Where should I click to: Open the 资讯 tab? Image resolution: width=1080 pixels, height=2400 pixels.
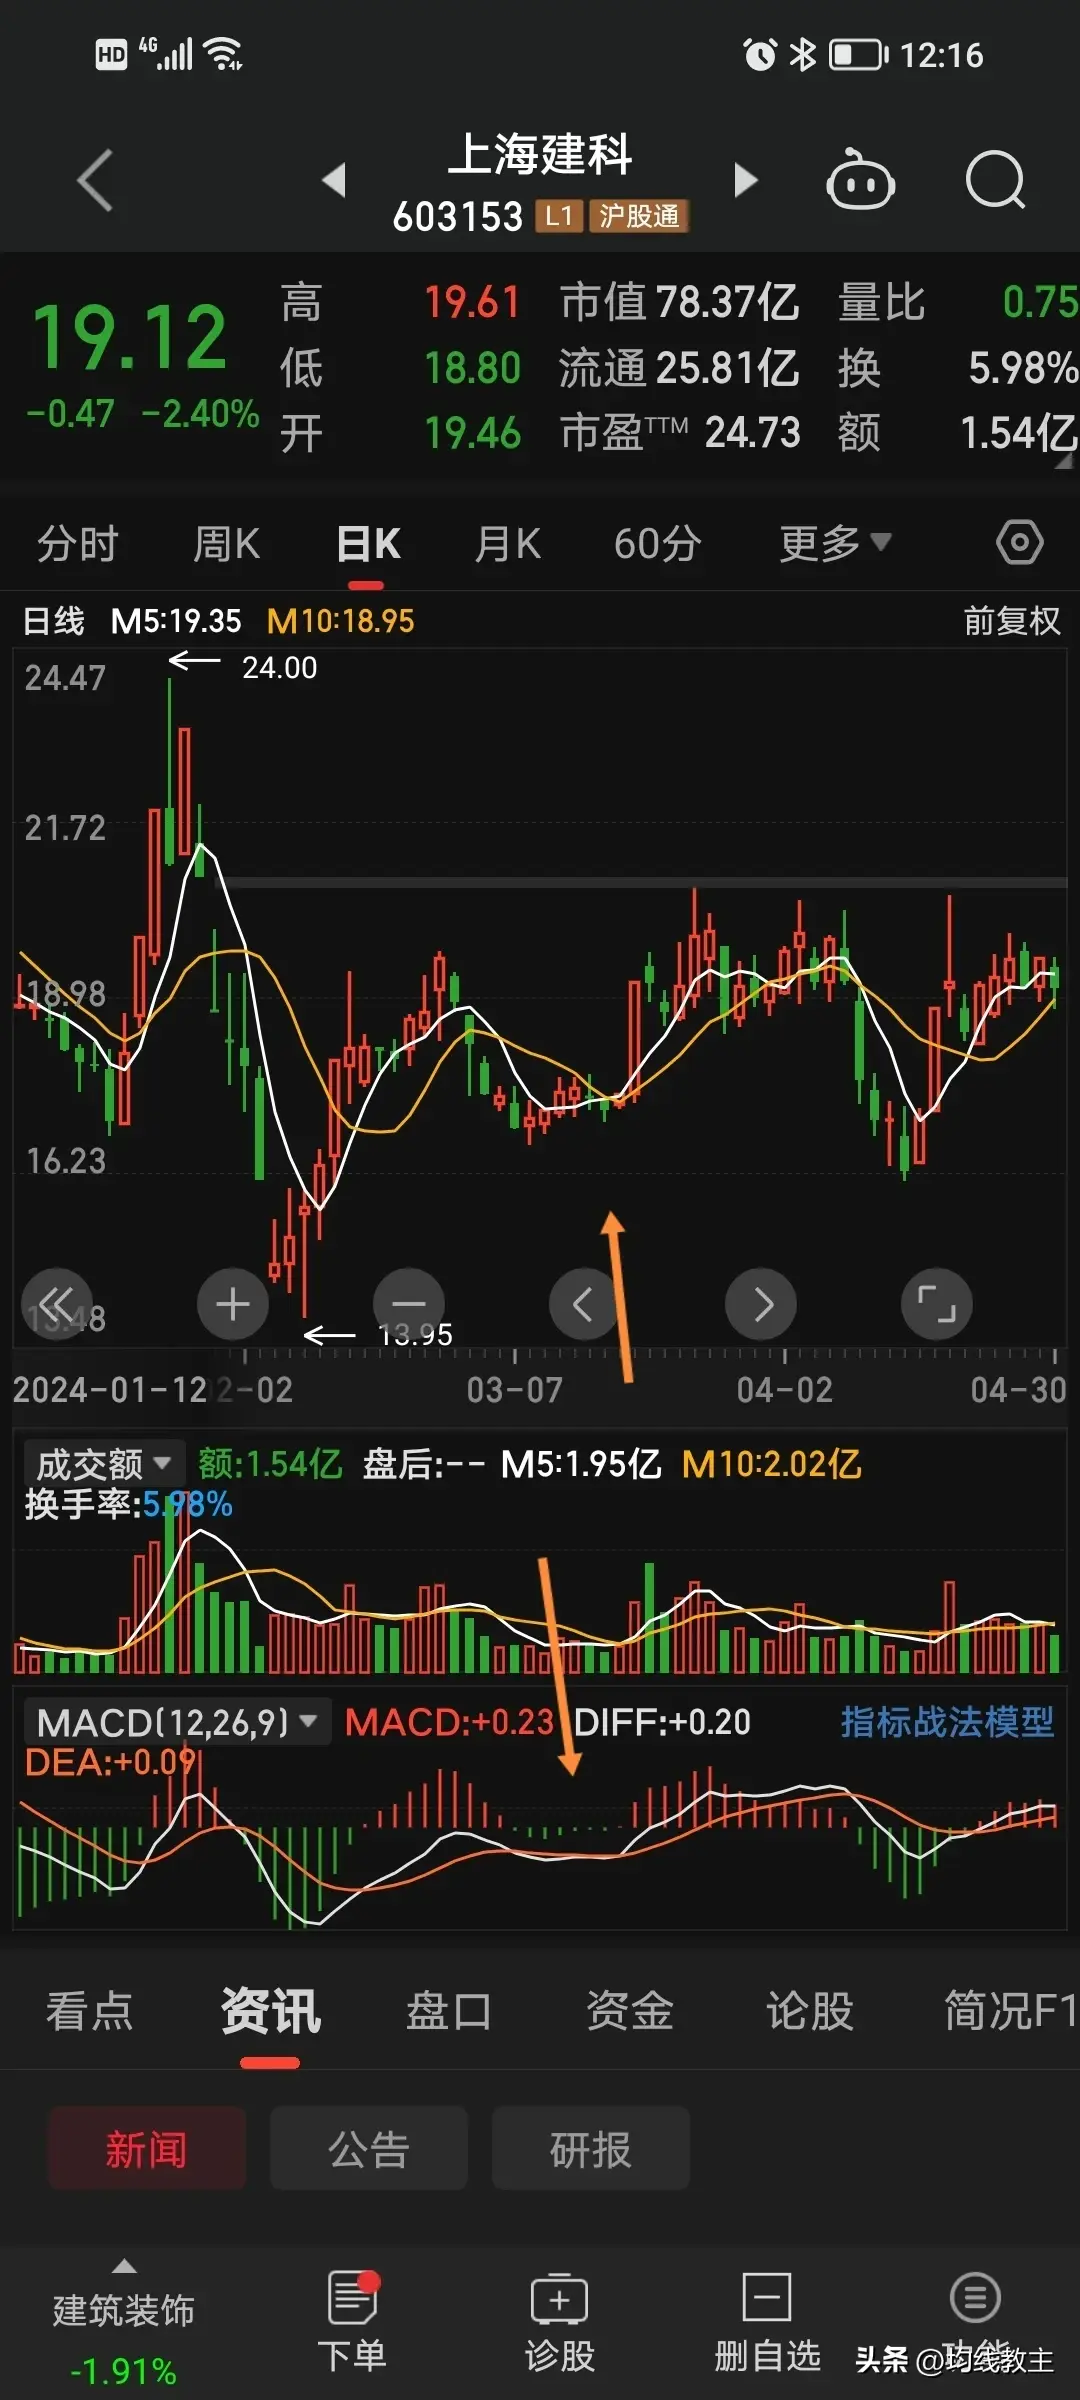click(x=270, y=2011)
